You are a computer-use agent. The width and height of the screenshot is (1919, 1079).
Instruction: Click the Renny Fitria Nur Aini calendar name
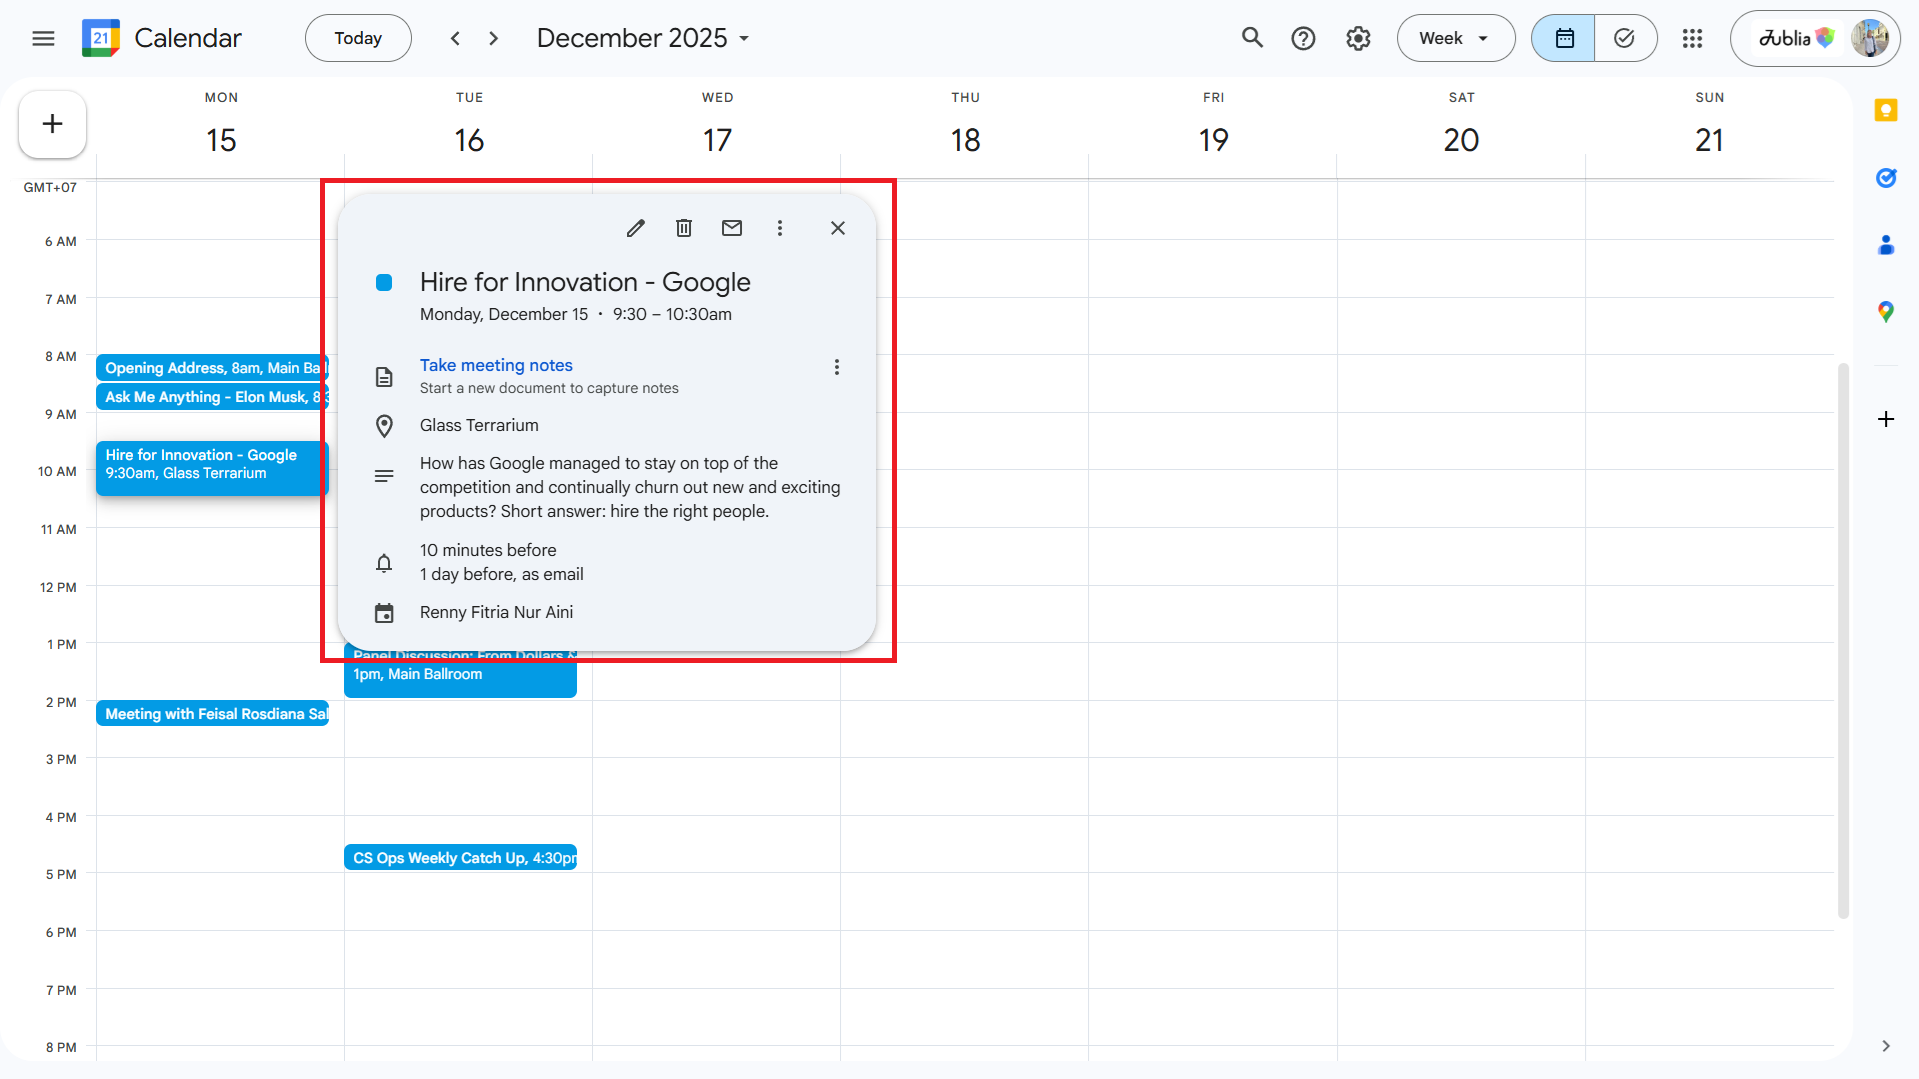click(496, 612)
